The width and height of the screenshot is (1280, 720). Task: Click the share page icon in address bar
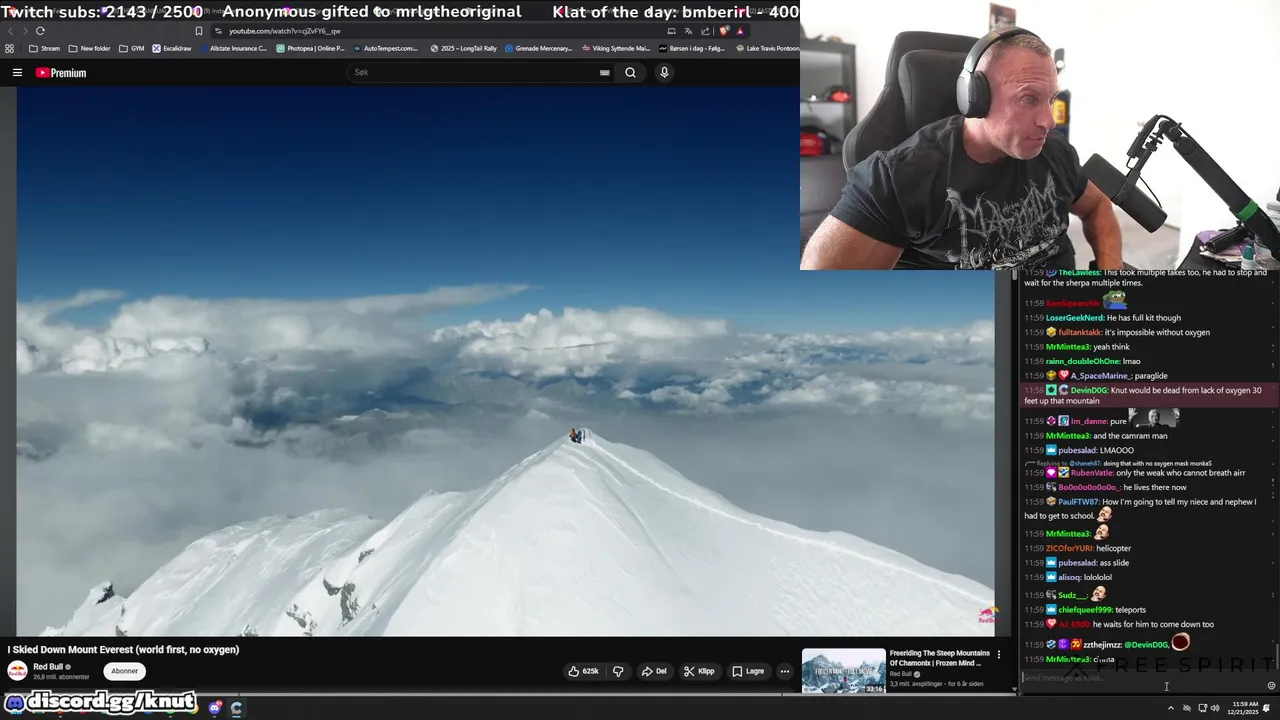pyautogui.click(x=705, y=31)
